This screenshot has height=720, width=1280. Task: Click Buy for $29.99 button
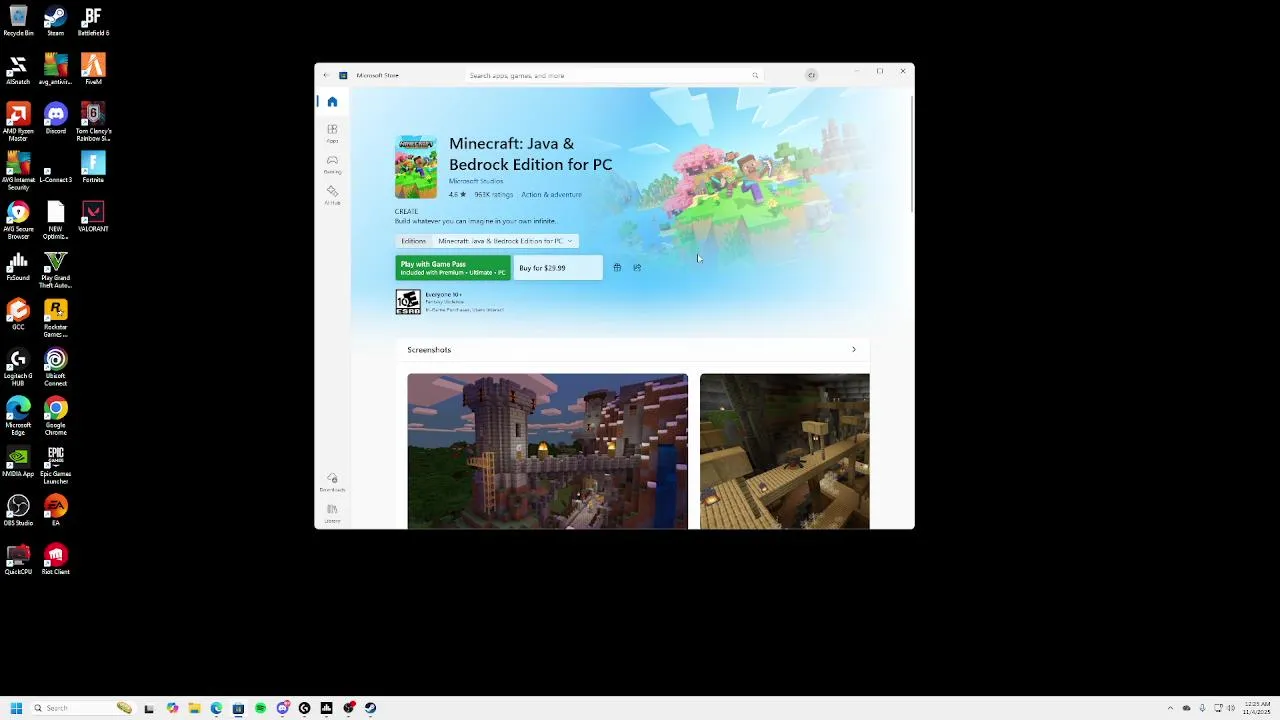coord(558,268)
